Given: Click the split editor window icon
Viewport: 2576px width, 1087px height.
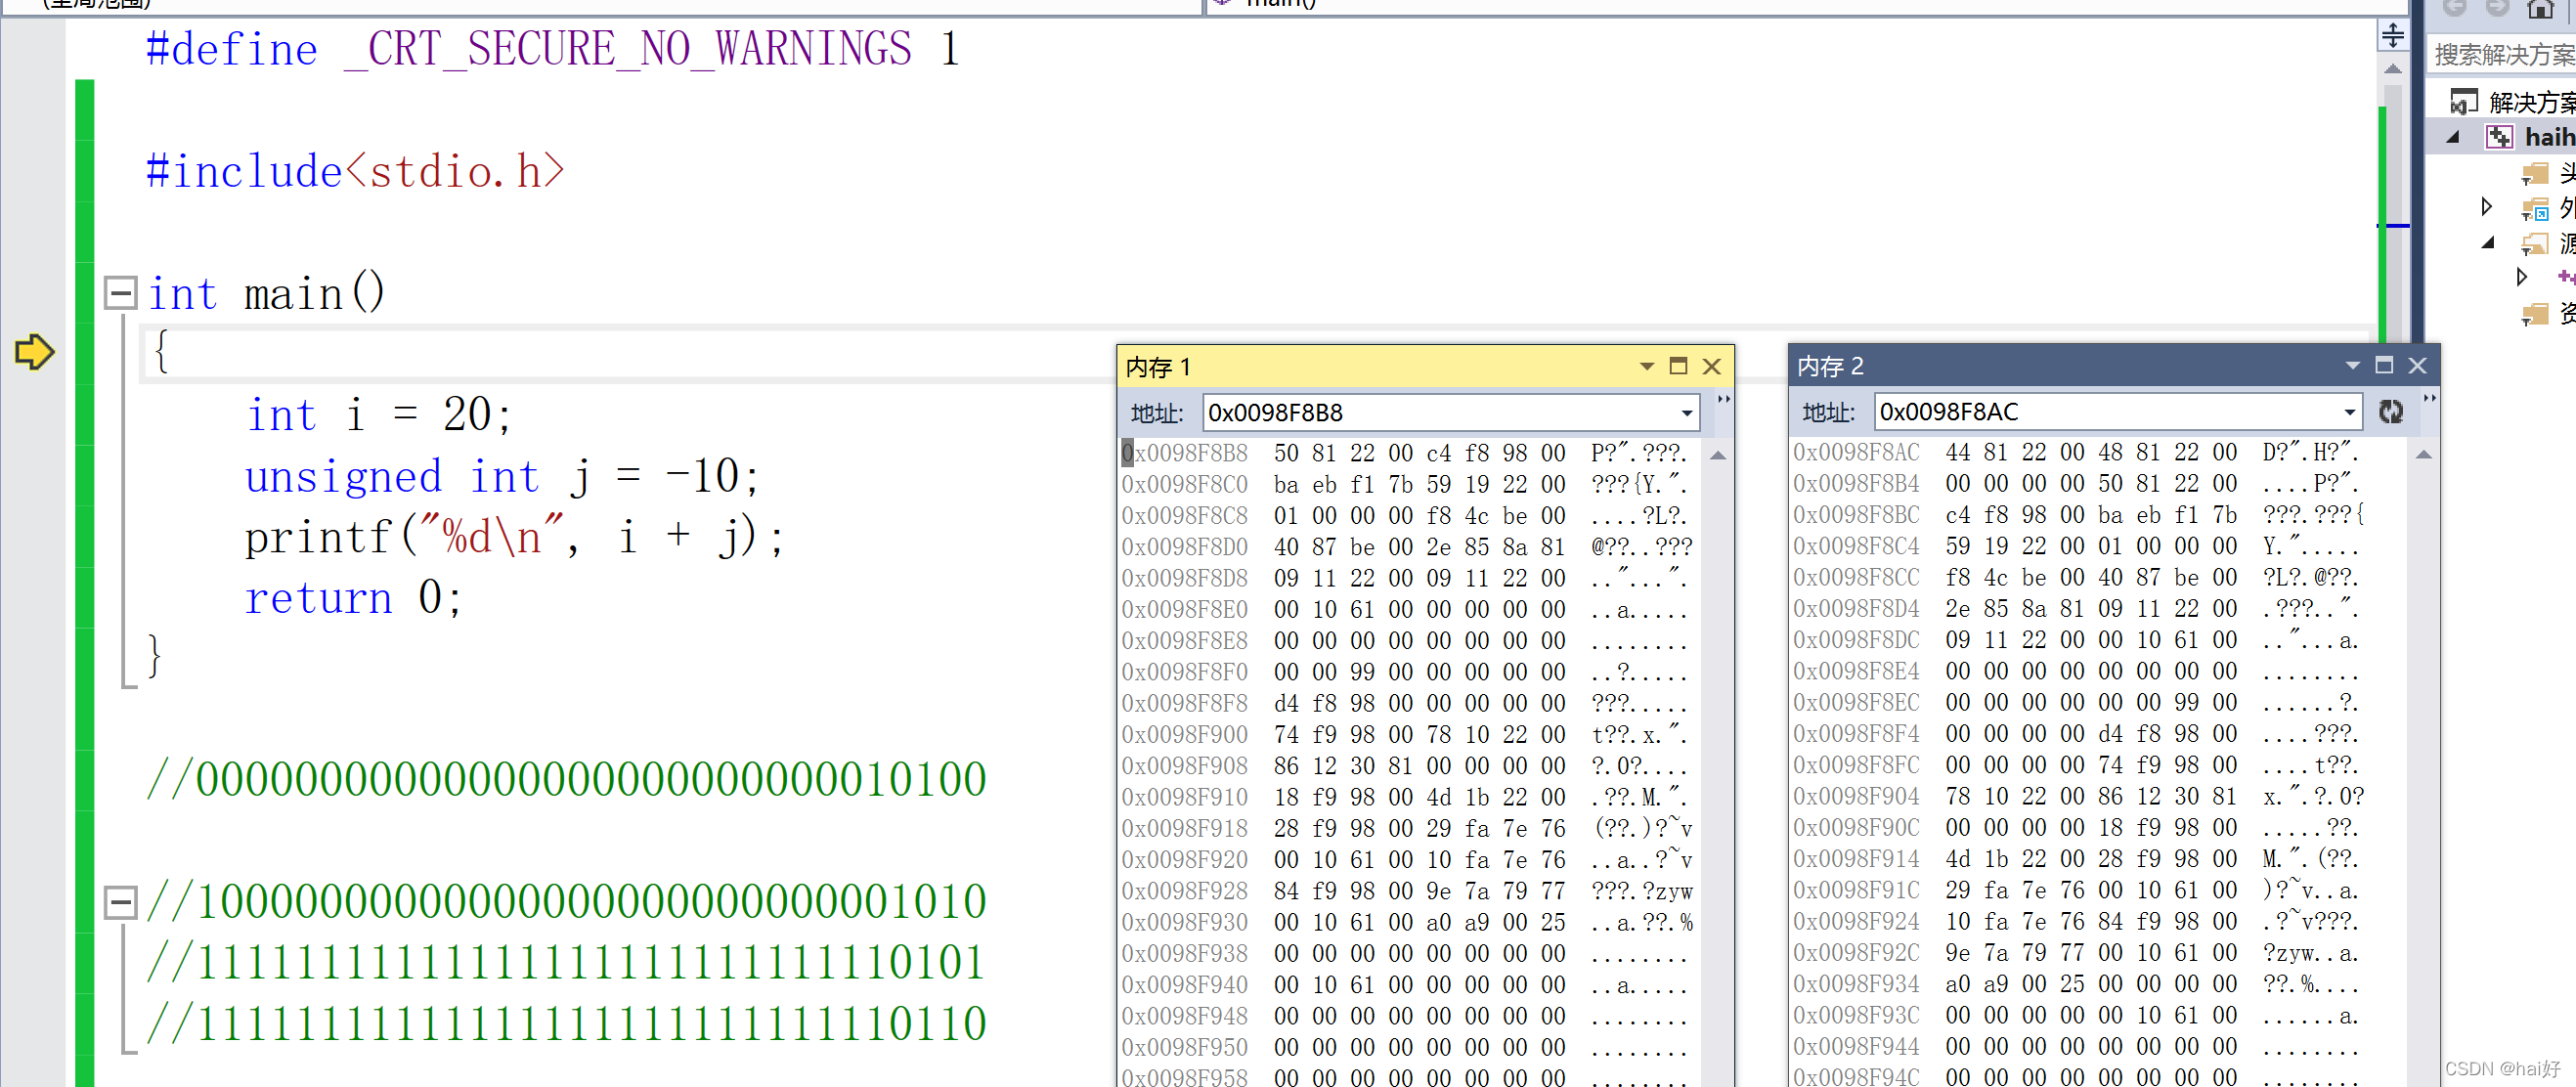Looking at the screenshot, I should (2392, 36).
